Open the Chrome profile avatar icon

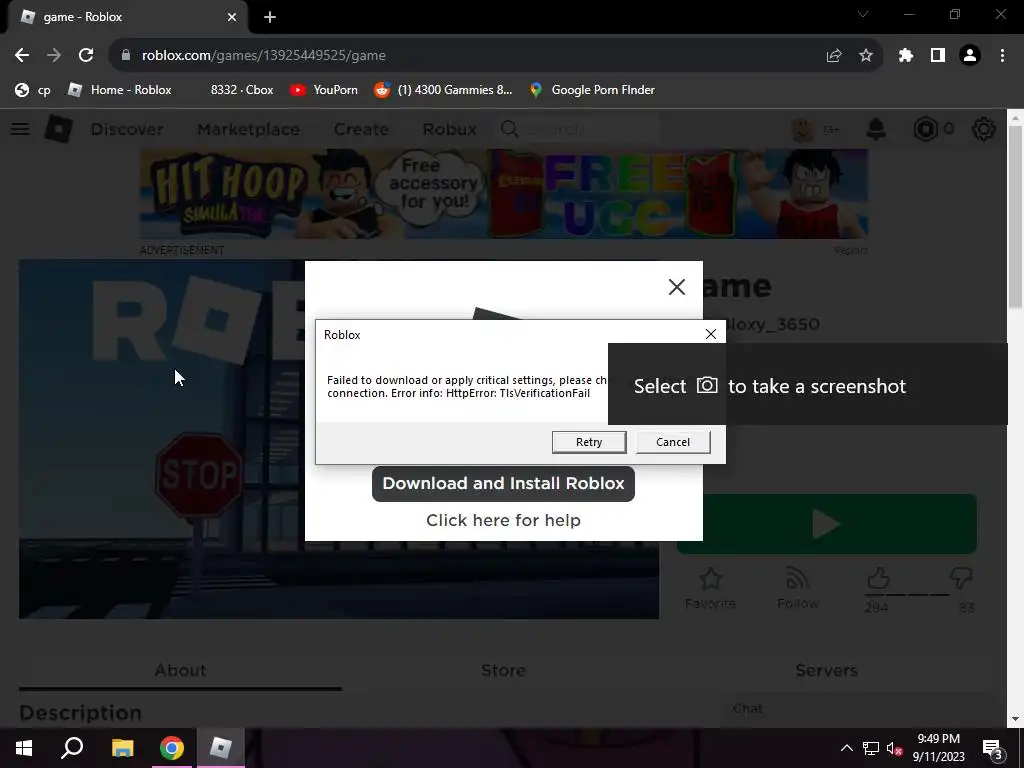[970, 56]
